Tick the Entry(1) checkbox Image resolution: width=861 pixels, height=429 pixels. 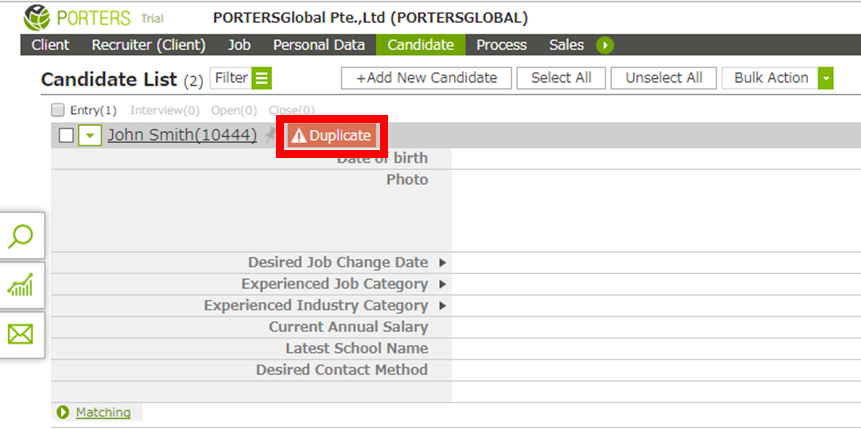click(58, 110)
